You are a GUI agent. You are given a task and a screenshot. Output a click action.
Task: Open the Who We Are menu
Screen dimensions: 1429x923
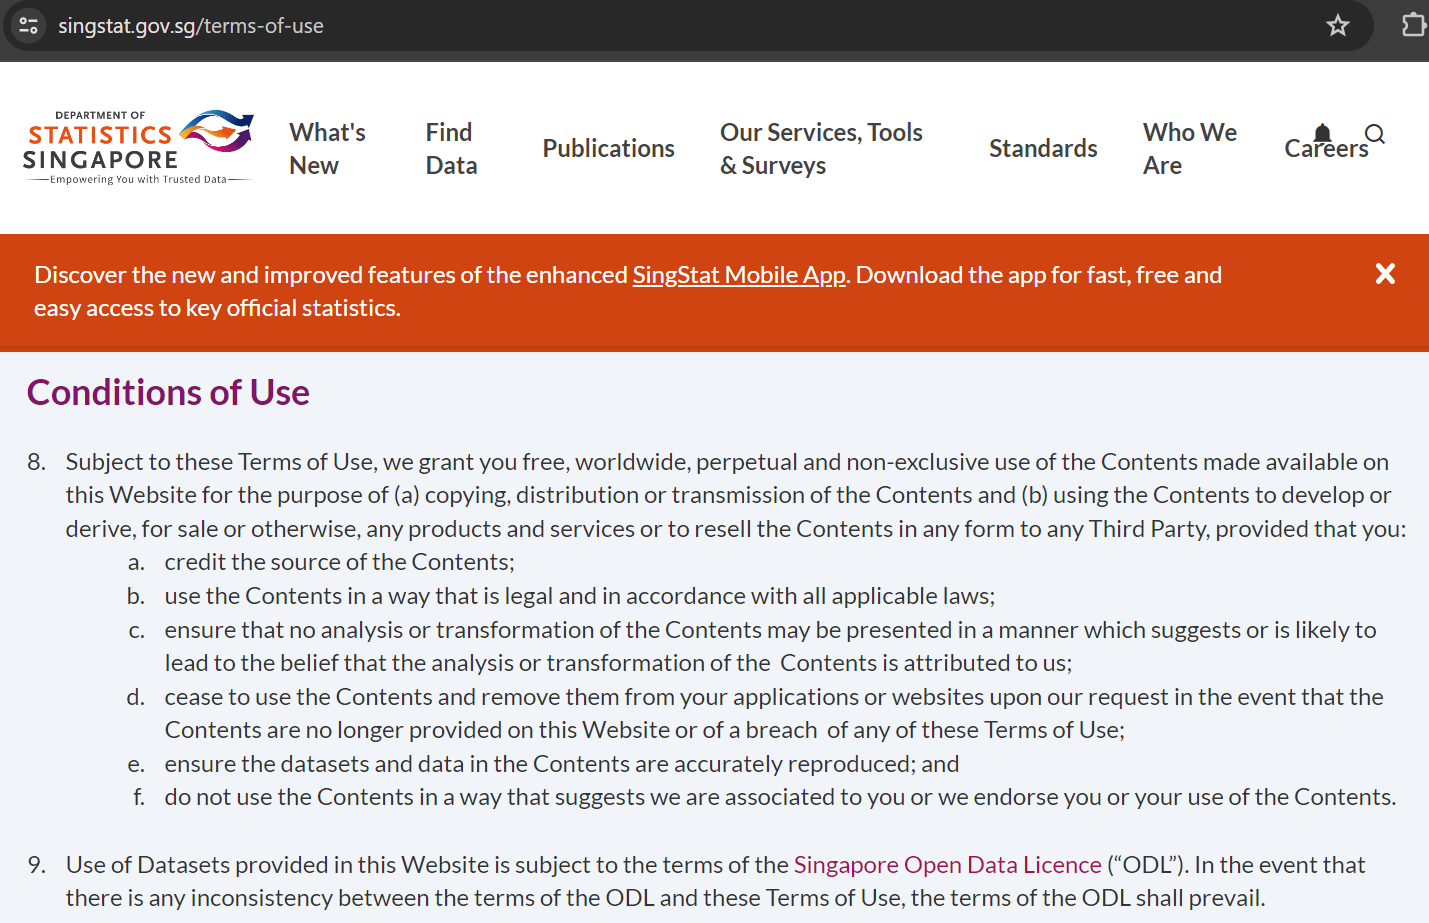(1189, 149)
